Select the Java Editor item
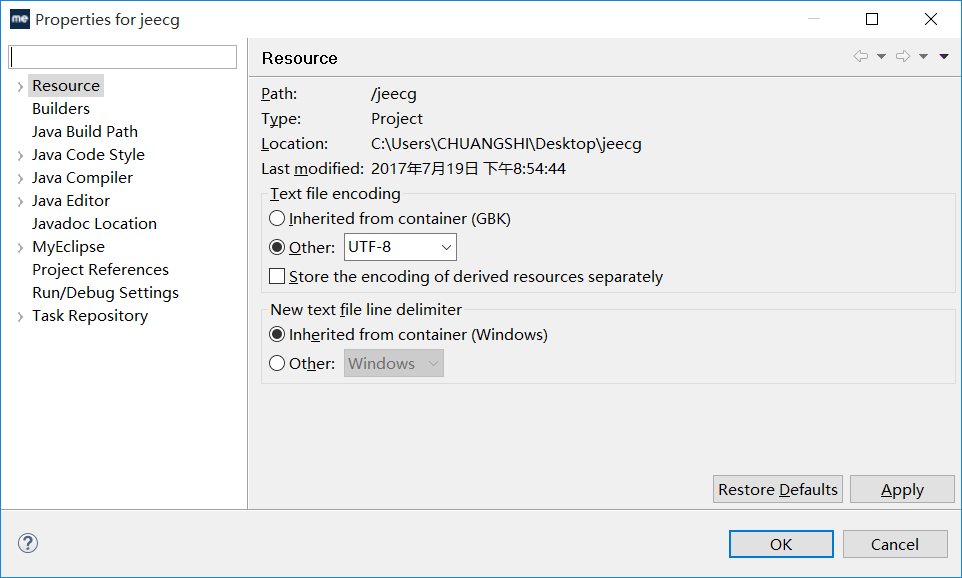The height and width of the screenshot is (578, 962). (71, 201)
